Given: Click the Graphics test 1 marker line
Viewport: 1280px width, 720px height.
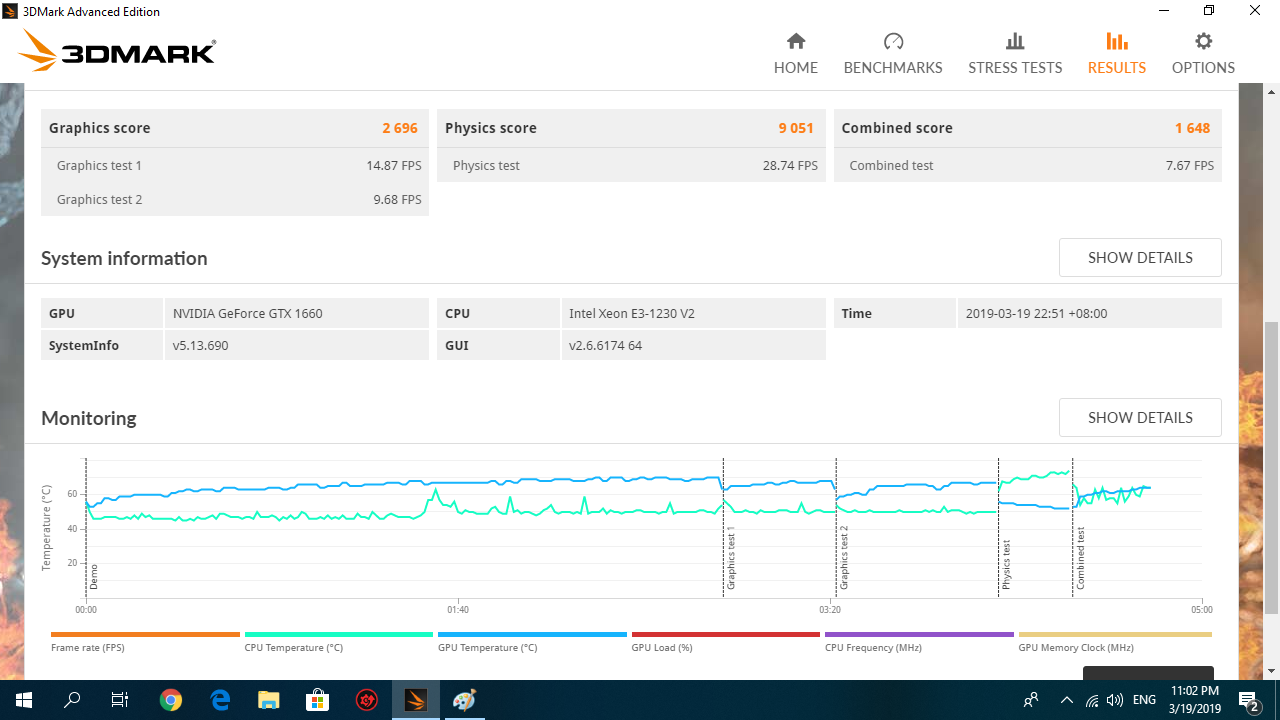Looking at the screenshot, I should point(723,527).
